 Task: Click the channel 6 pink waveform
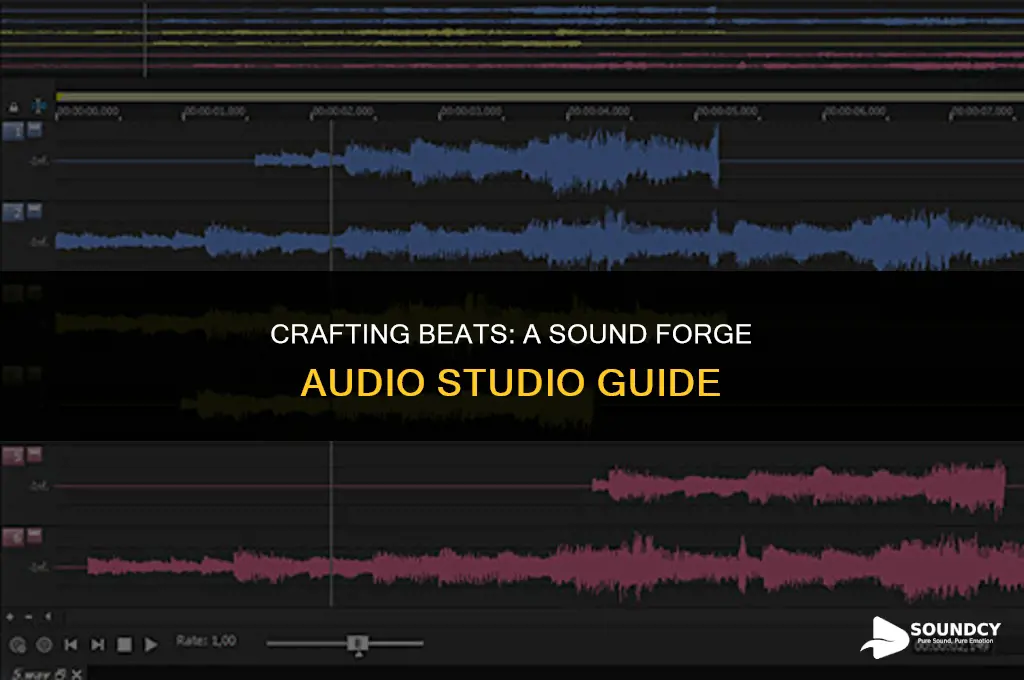point(555,567)
